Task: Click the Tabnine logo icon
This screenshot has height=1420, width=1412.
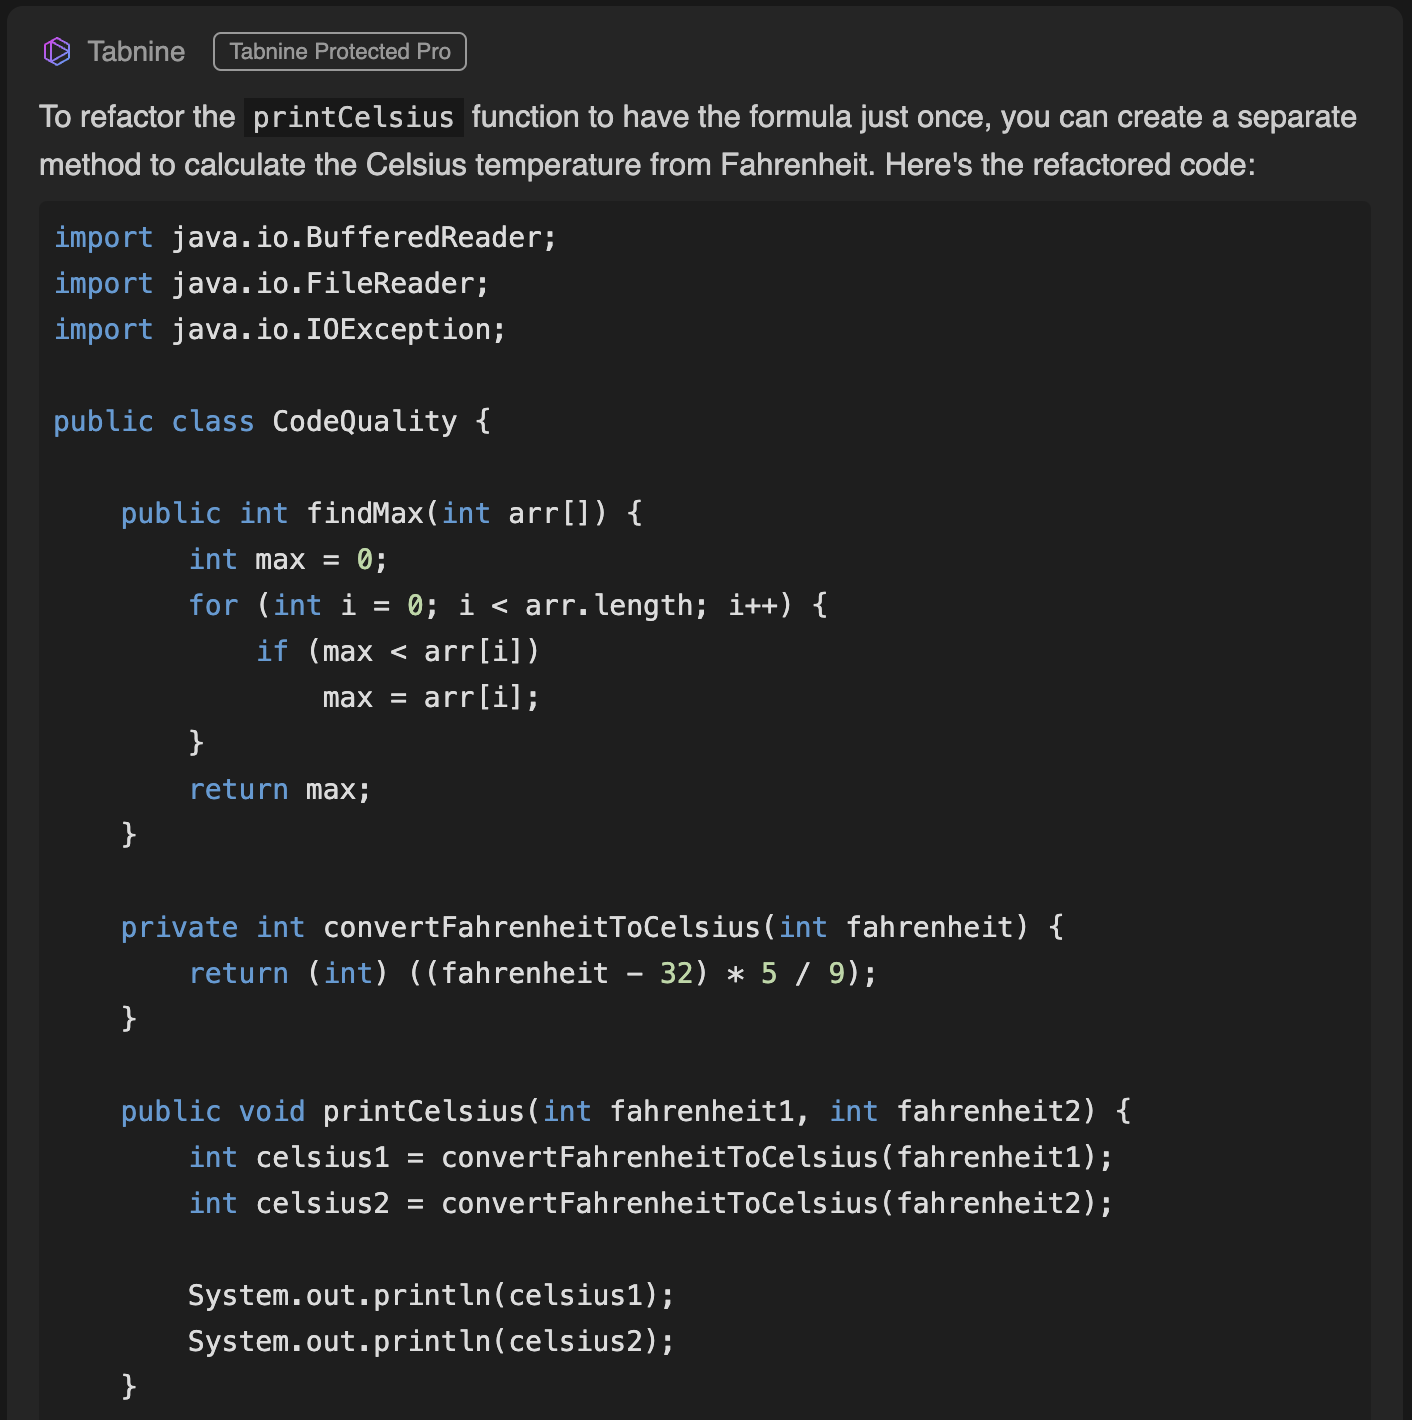Action: click(57, 51)
